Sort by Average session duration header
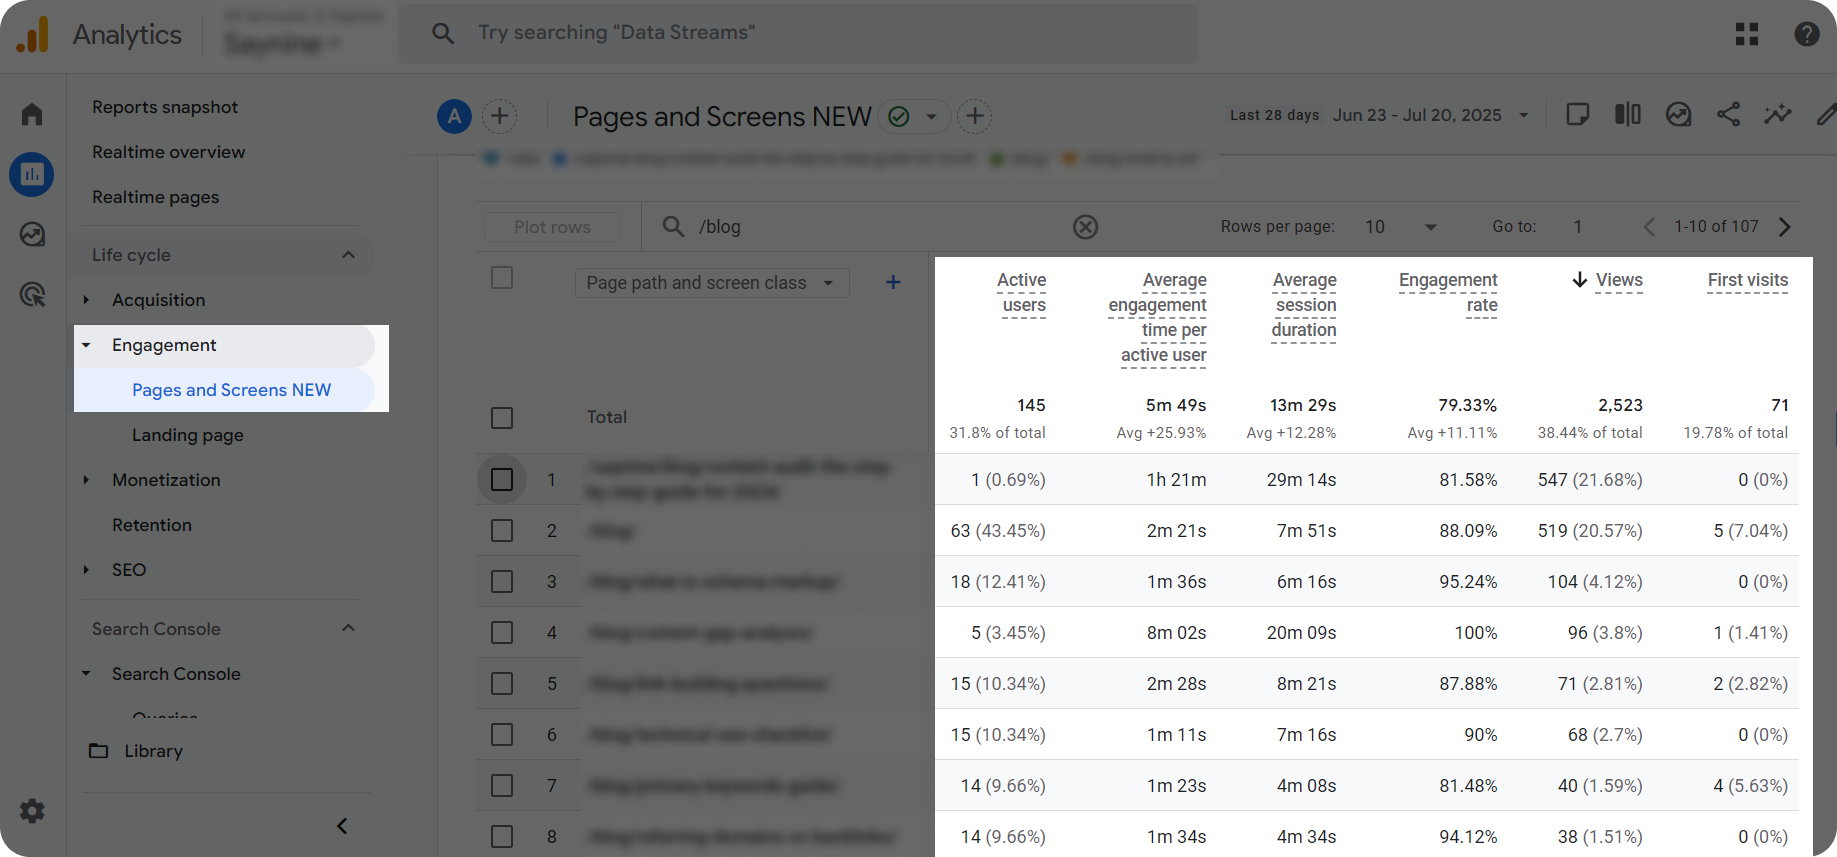Viewport: 1837px width, 857px height. (x=1304, y=305)
